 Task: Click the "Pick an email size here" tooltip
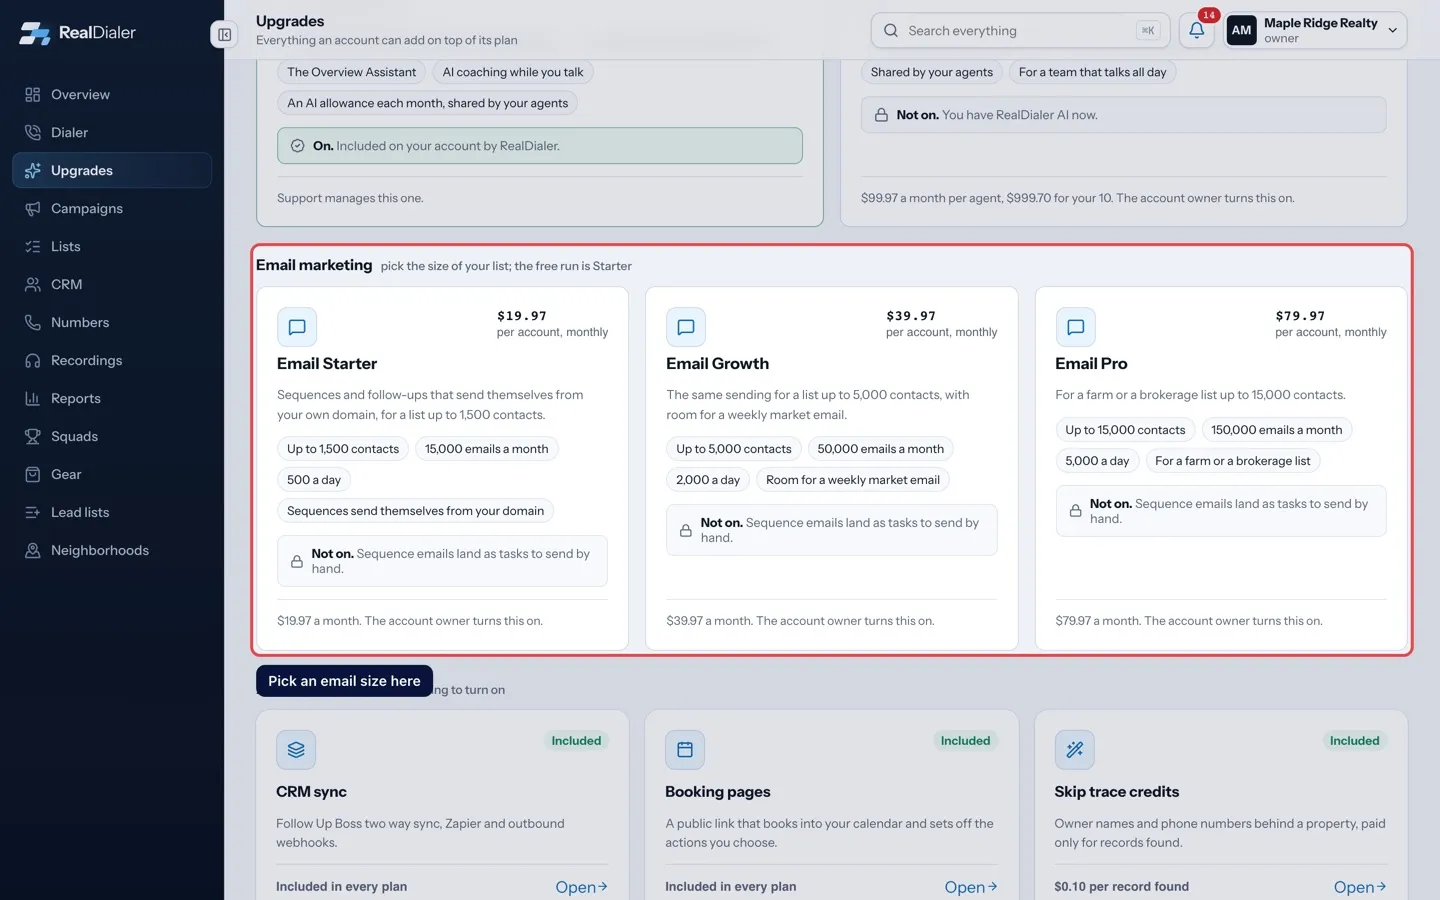(344, 681)
